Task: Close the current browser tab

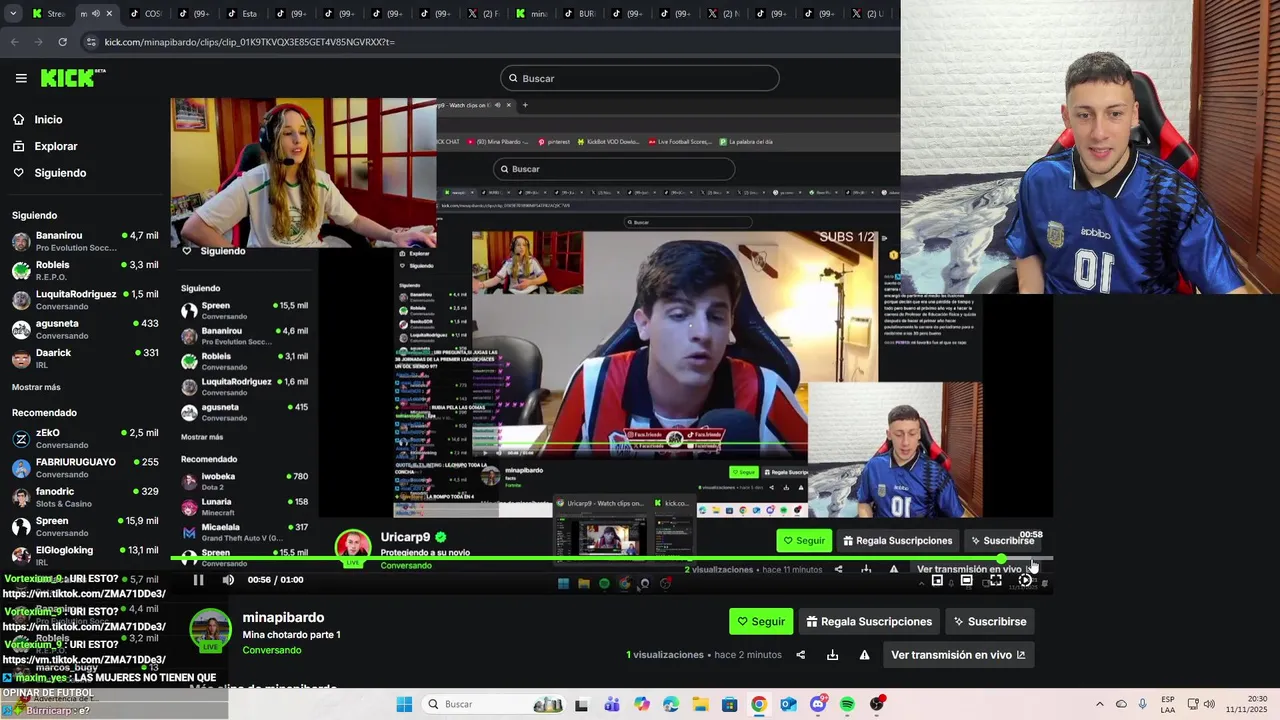Action: tap(109, 14)
